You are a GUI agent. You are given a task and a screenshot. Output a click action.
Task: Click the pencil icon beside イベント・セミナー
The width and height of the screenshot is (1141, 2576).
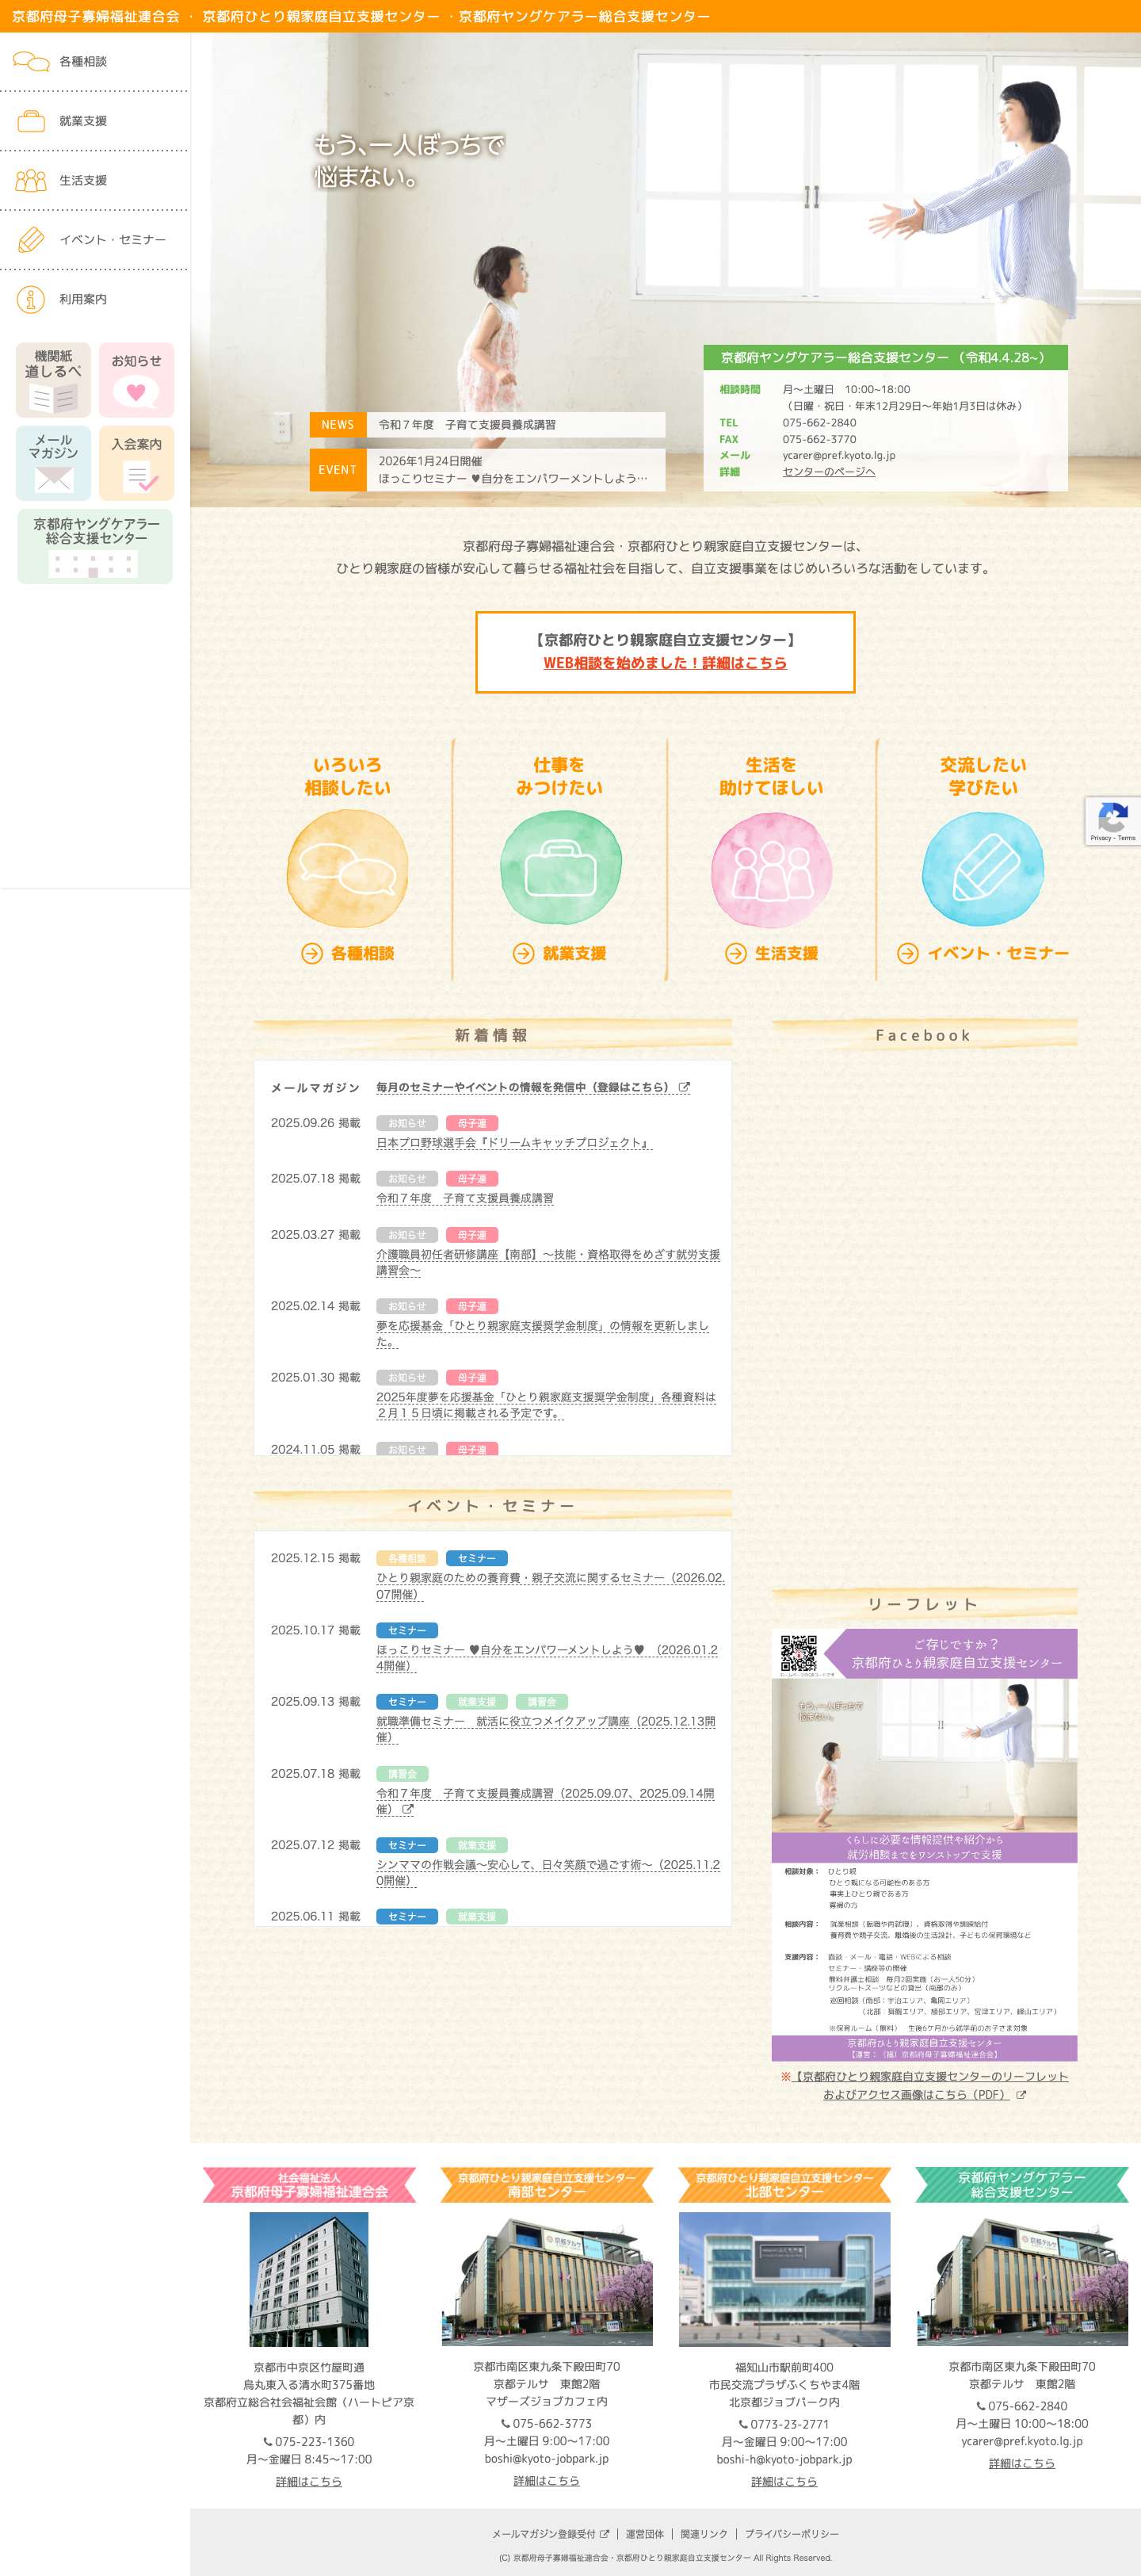(31, 240)
